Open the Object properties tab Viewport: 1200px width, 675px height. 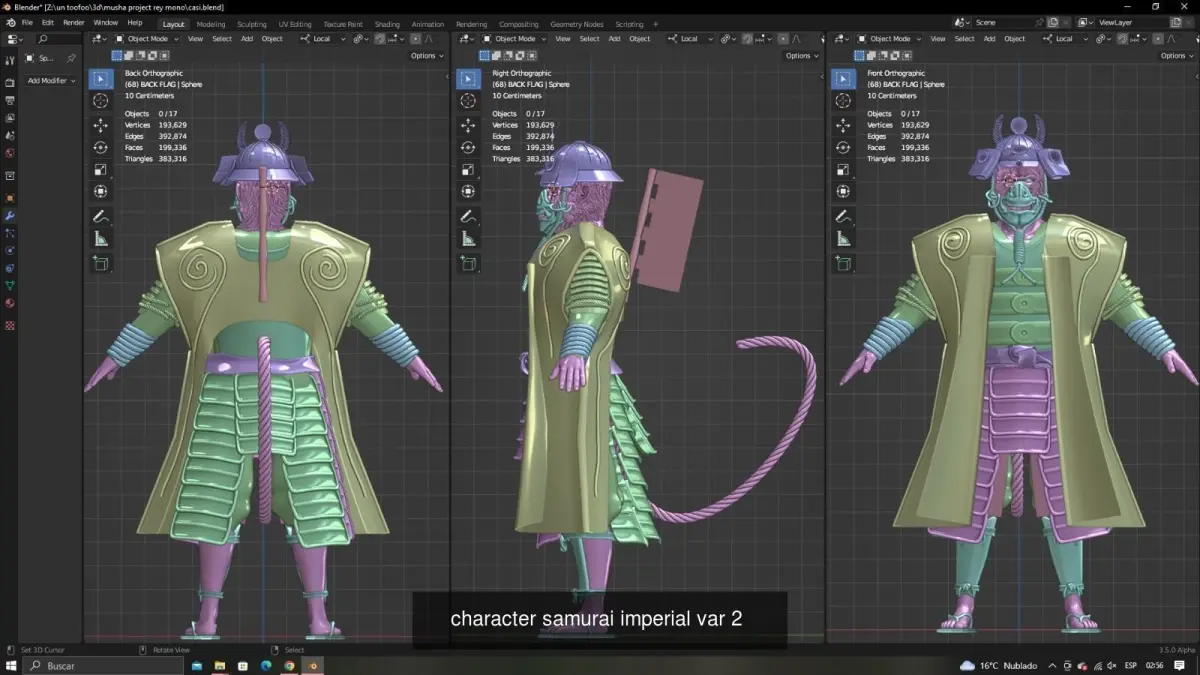tap(10, 198)
